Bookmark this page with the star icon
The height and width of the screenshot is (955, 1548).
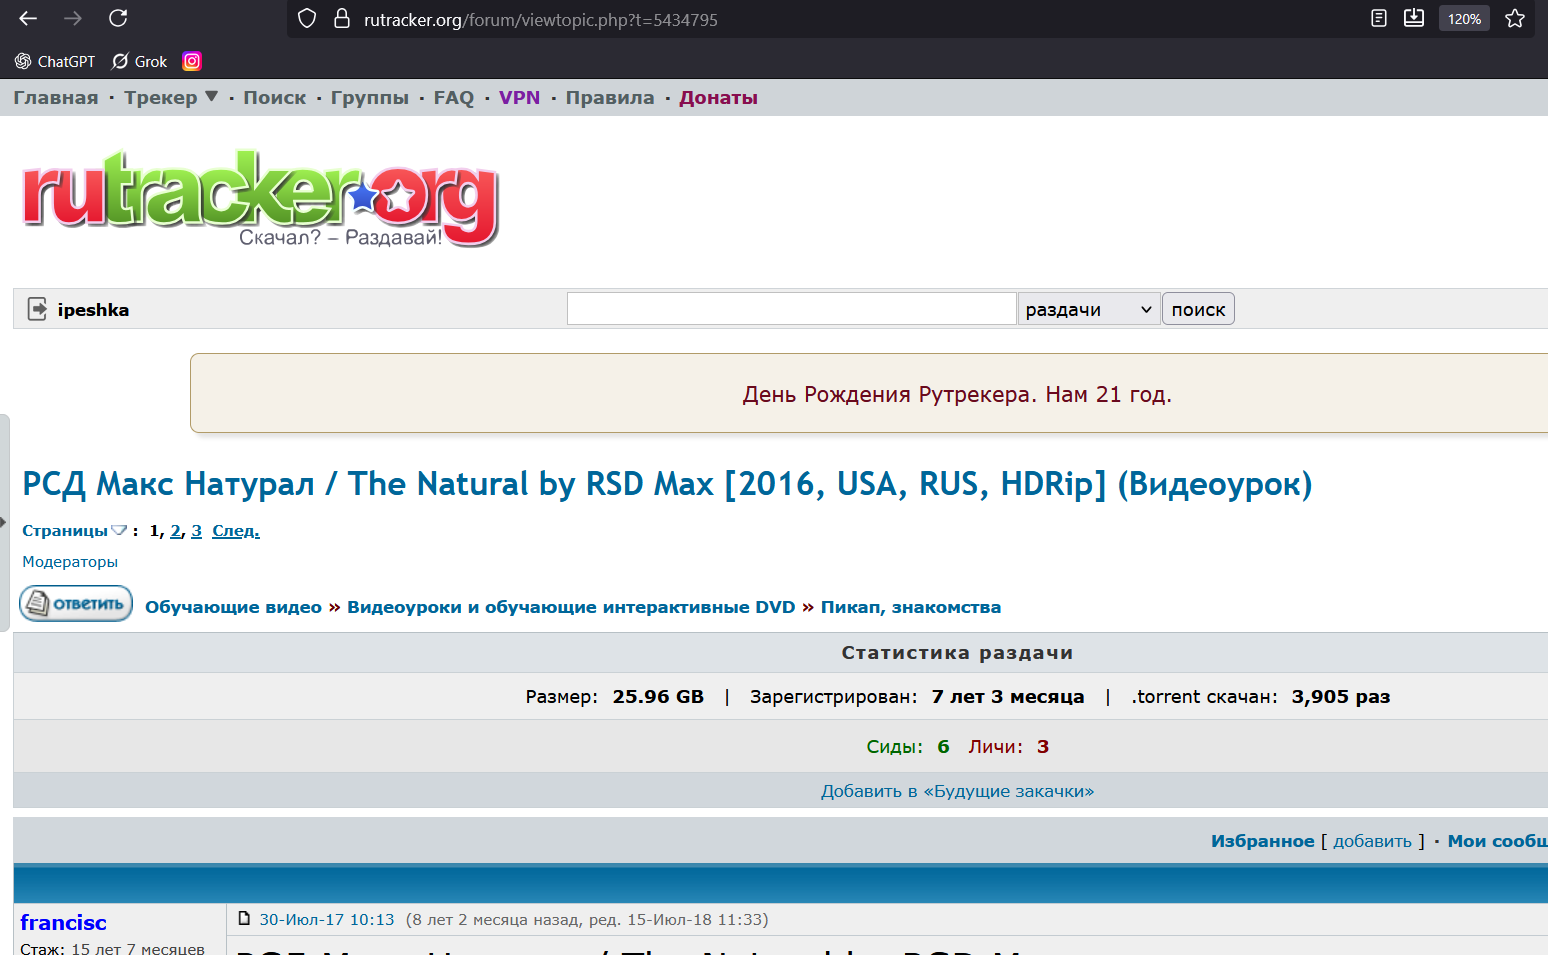(x=1515, y=18)
